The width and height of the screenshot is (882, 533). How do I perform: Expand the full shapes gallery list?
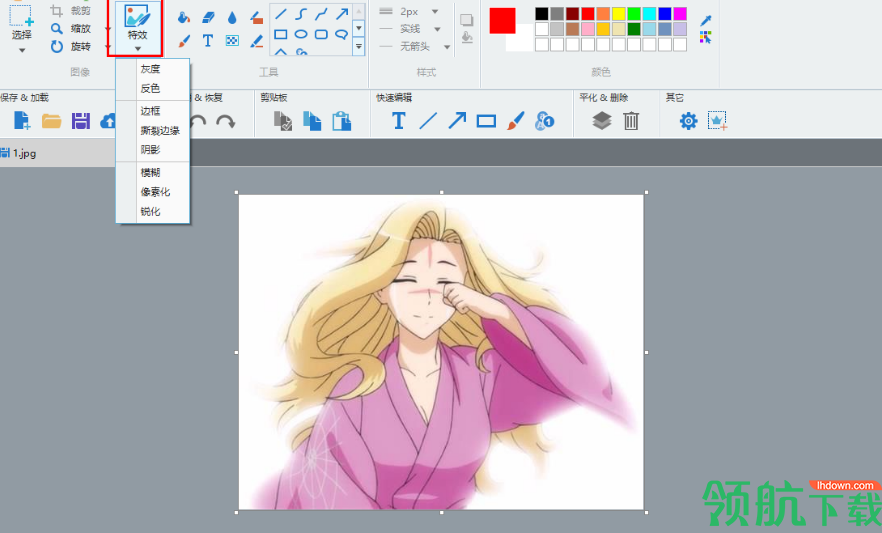tap(359, 47)
